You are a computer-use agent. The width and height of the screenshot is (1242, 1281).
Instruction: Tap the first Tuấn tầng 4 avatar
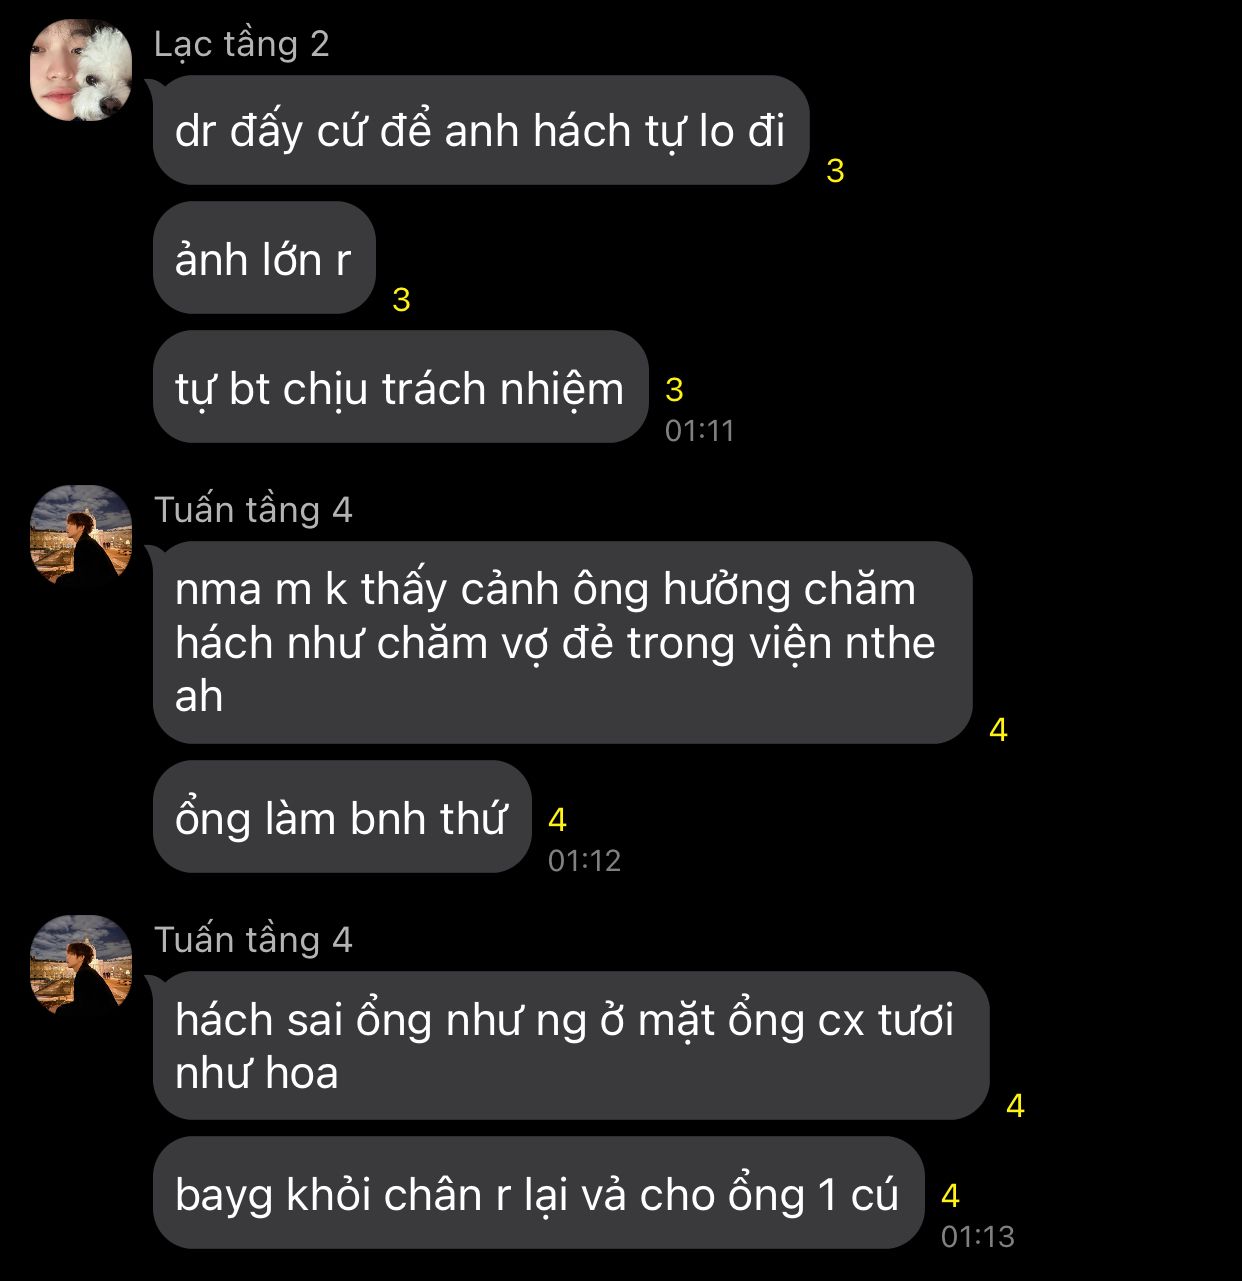tap(81, 536)
